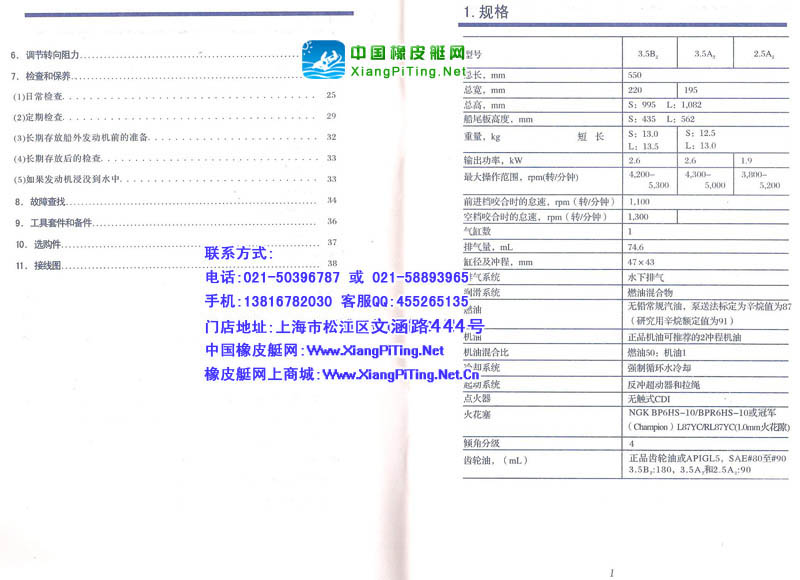Screen dimensions: 800x580
Task: Click the '总宽, mm' row label
Action: [484, 90]
